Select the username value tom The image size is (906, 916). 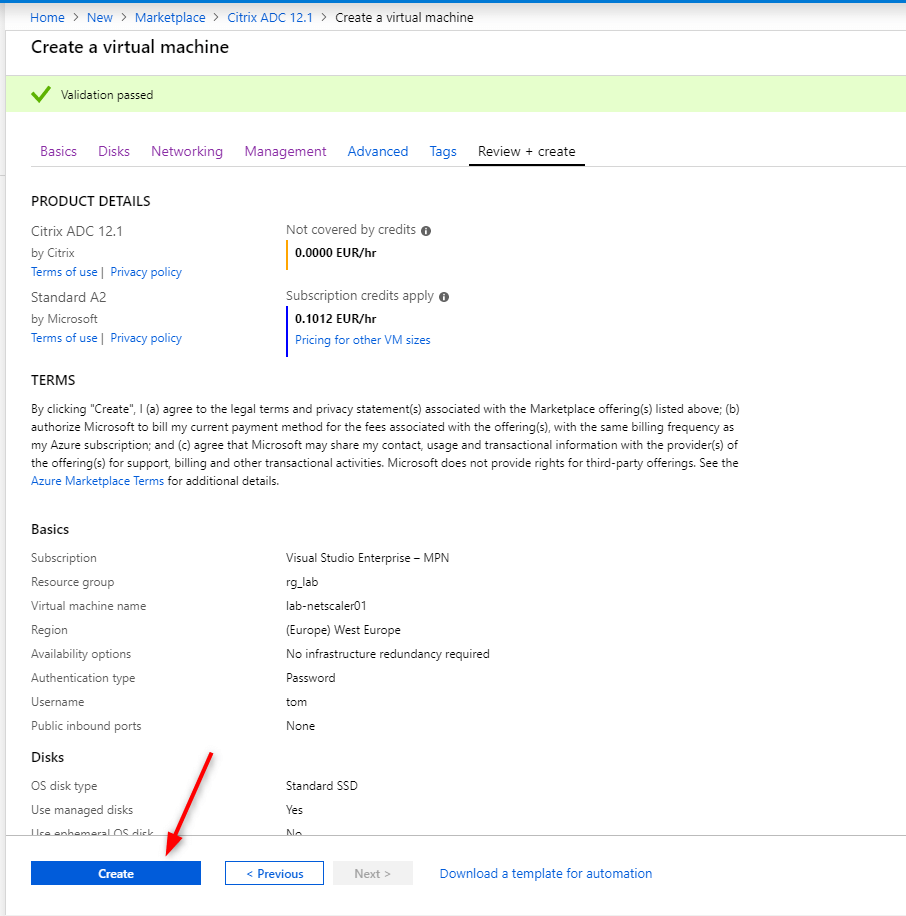pyautogui.click(x=296, y=702)
